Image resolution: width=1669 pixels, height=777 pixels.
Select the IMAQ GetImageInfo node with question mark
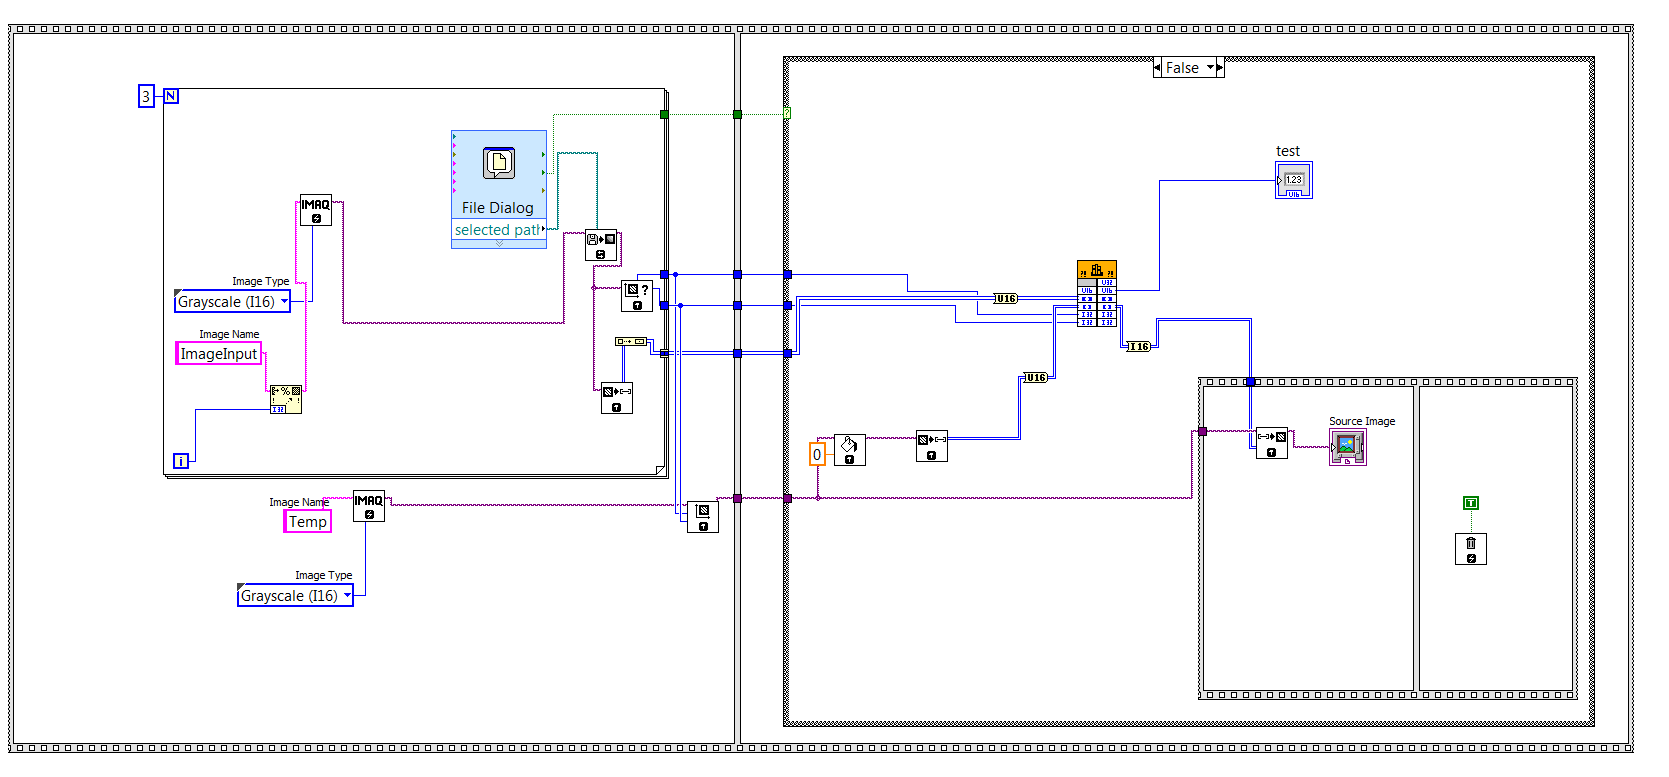point(637,296)
